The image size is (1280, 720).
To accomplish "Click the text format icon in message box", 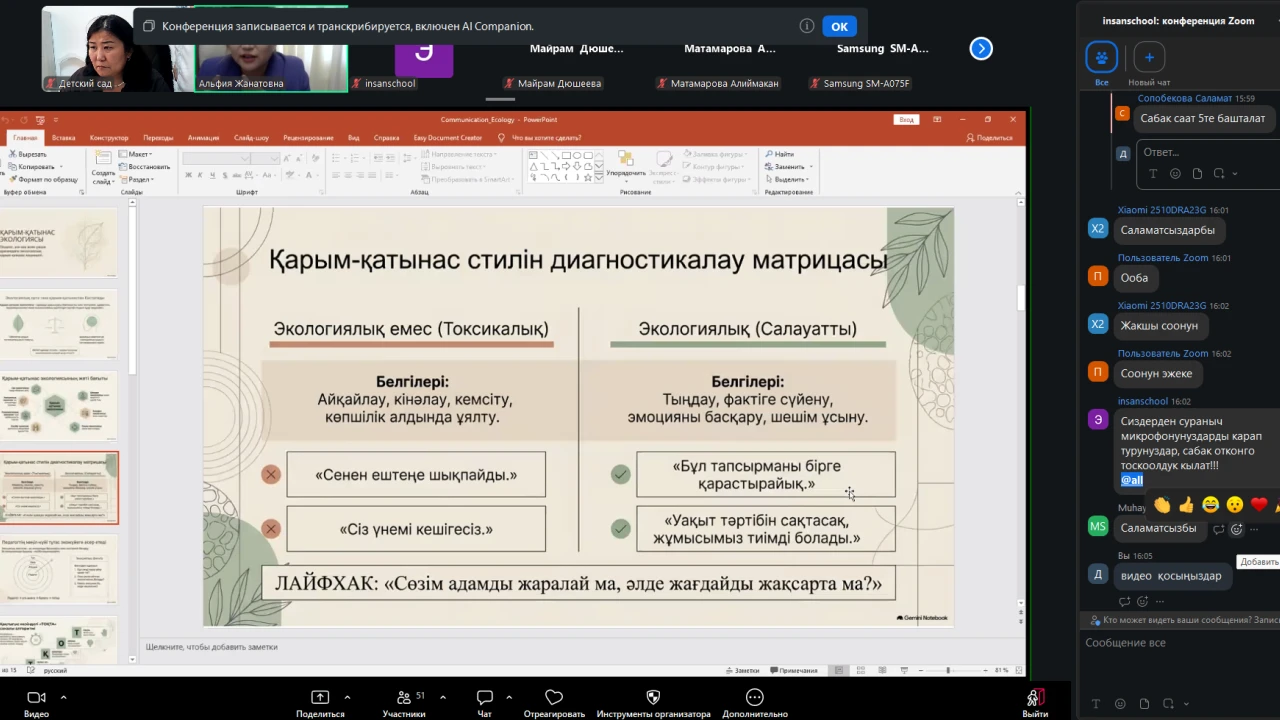I will (1096, 704).
